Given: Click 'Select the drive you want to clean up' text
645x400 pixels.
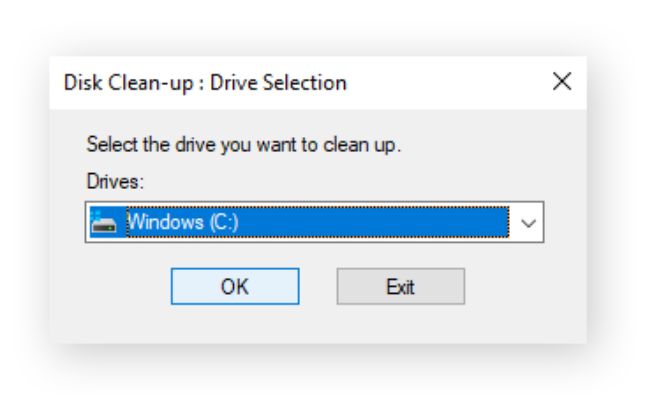Looking at the screenshot, I should (x=244, y=145).
